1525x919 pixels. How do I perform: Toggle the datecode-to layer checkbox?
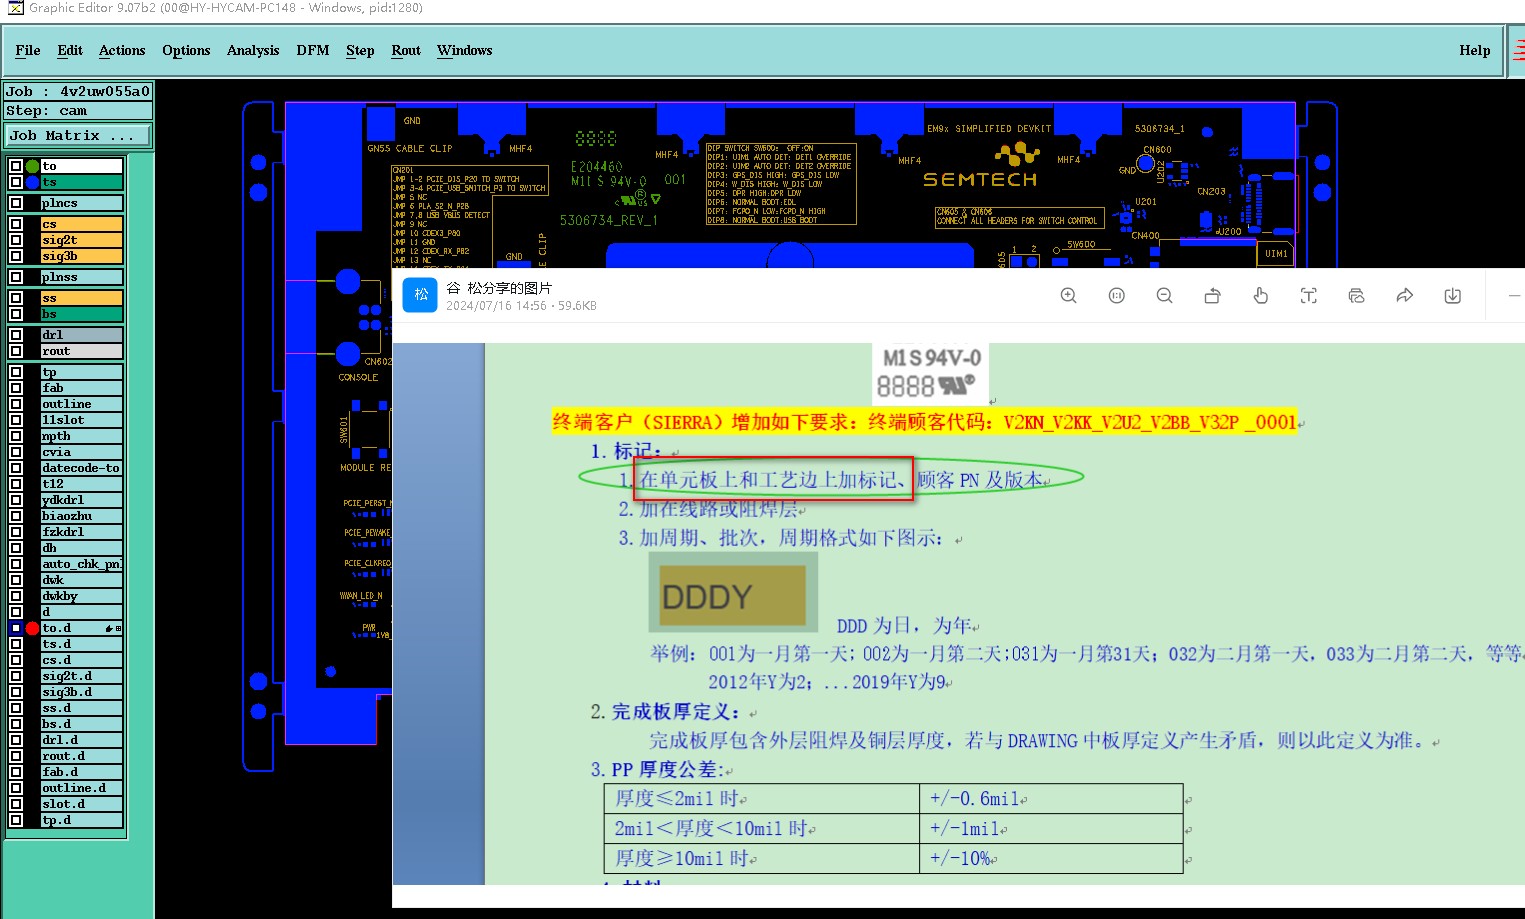(16, 468)
